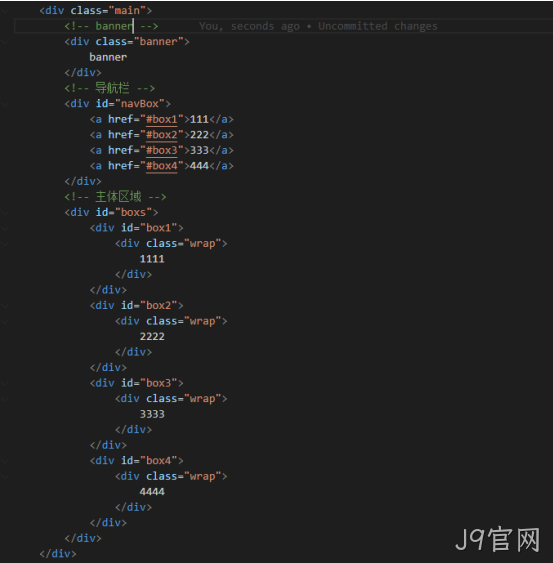The image size is (553, 563).
Task: Click the anchor text "111"
Action: pyautogui.click(x=199, y=119)
